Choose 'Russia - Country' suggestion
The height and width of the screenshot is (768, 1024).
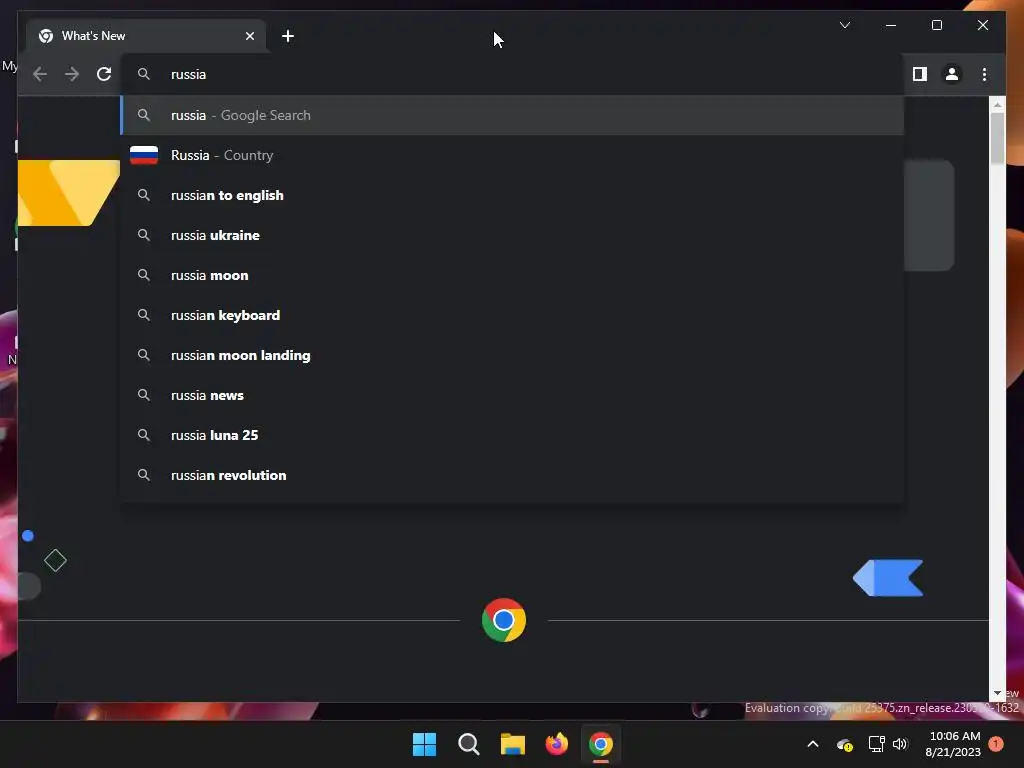pyautogui.click(x=513, y=155)
